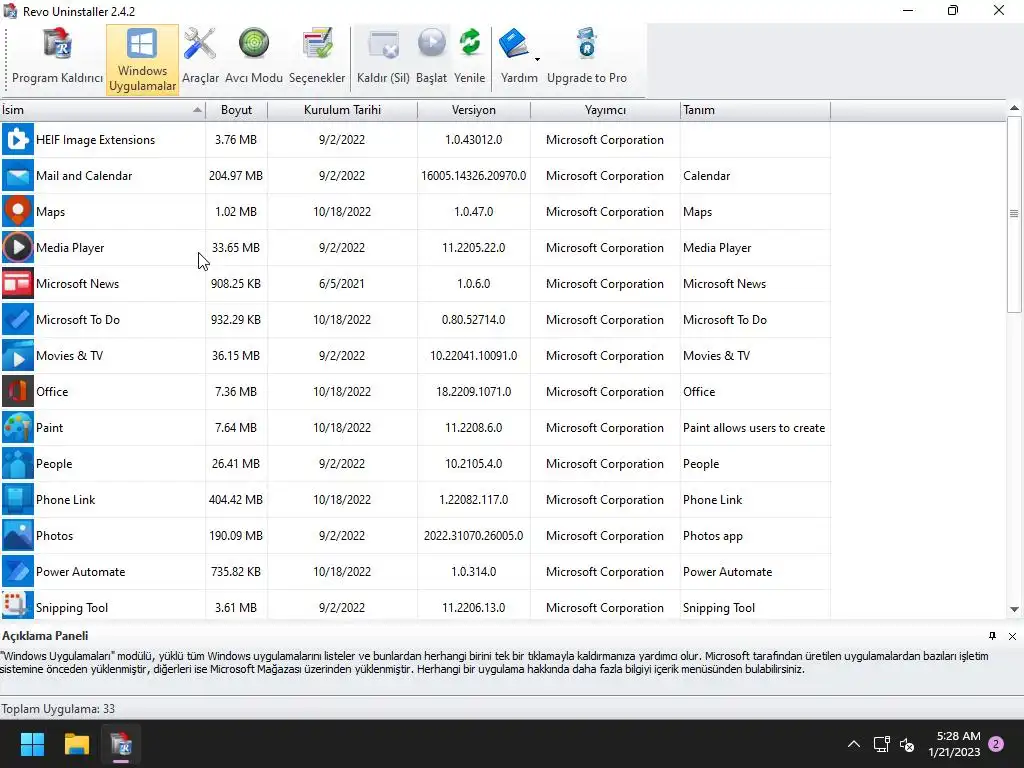
Task: Open the Windows Start menu
Action: (32, 744)
